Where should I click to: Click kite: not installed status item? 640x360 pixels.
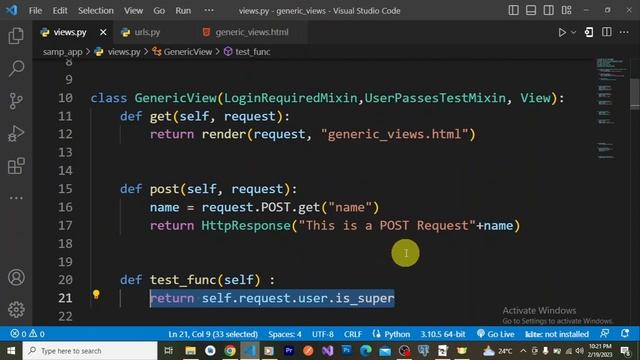557,334
